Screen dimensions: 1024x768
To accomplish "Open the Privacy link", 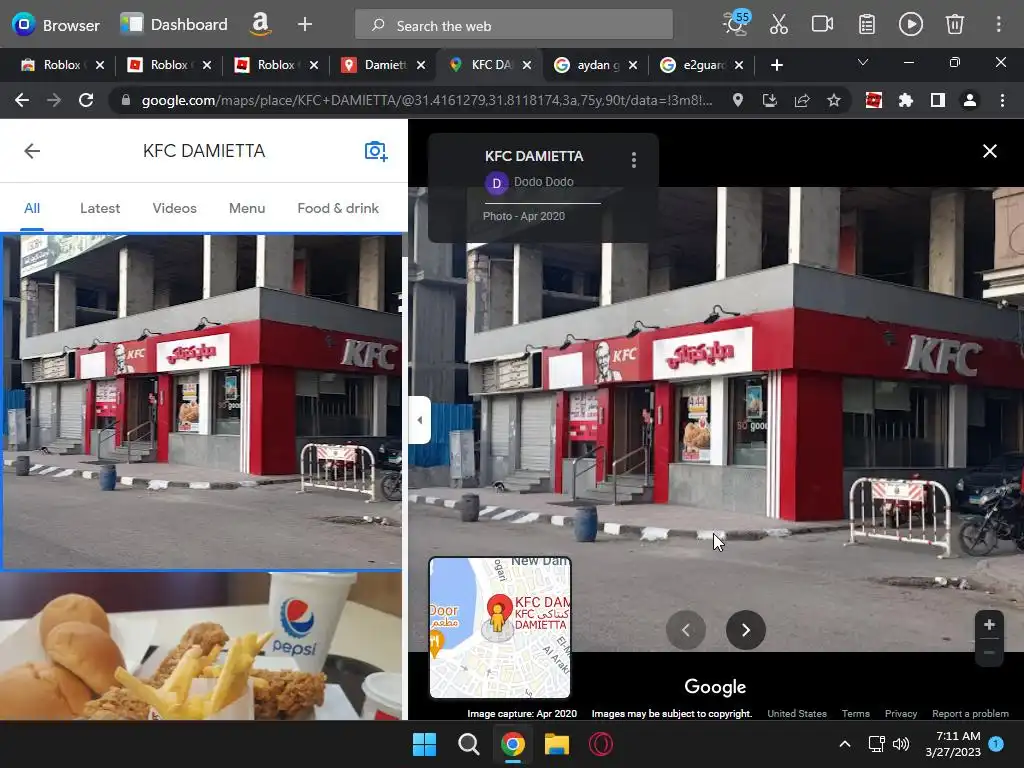I will click(x=901, y=714).
